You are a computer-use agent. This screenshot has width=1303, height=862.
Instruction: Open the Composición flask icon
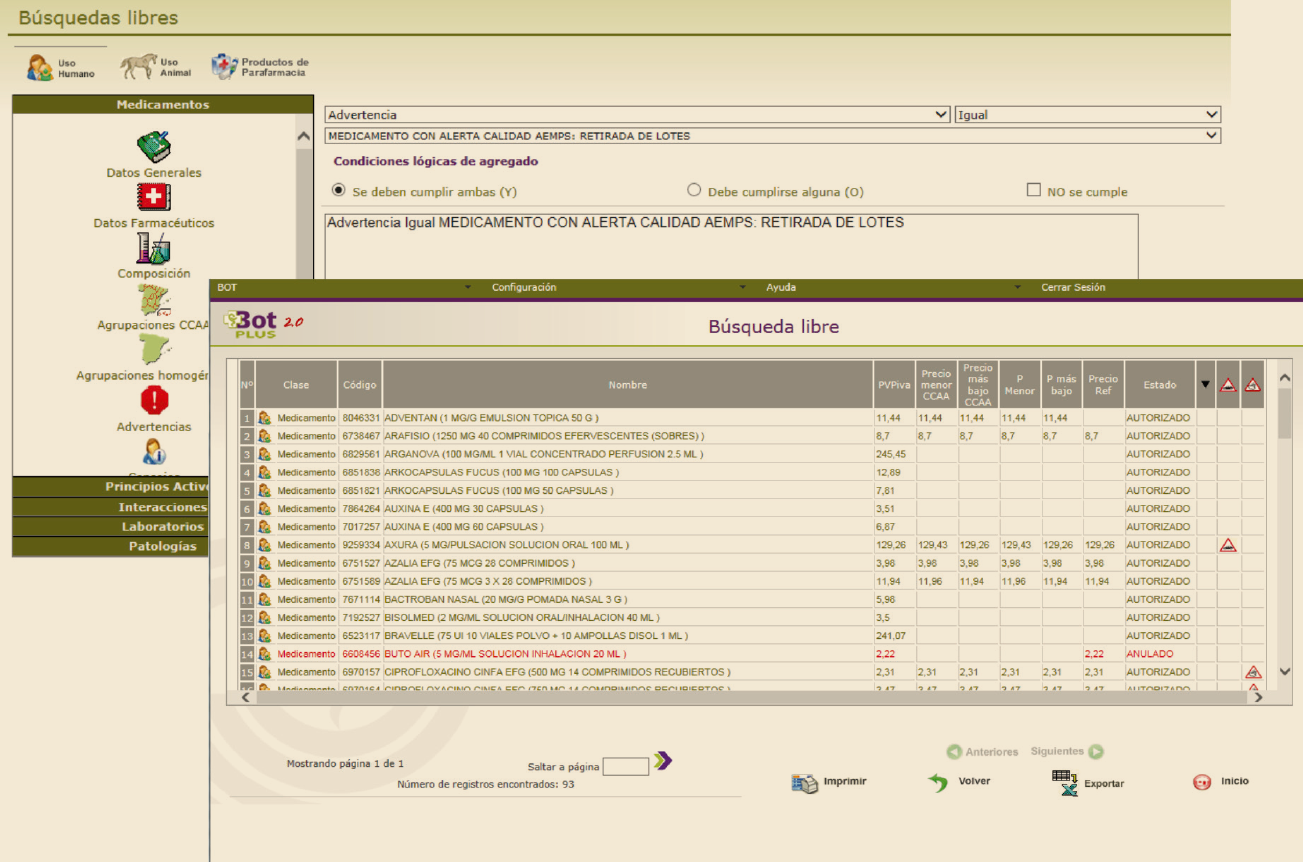(x=154, y=248)
